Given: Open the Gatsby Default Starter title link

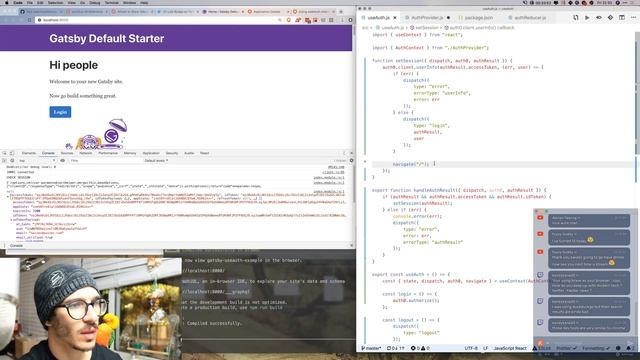Looking at the screenshot, I should [107, 38].
